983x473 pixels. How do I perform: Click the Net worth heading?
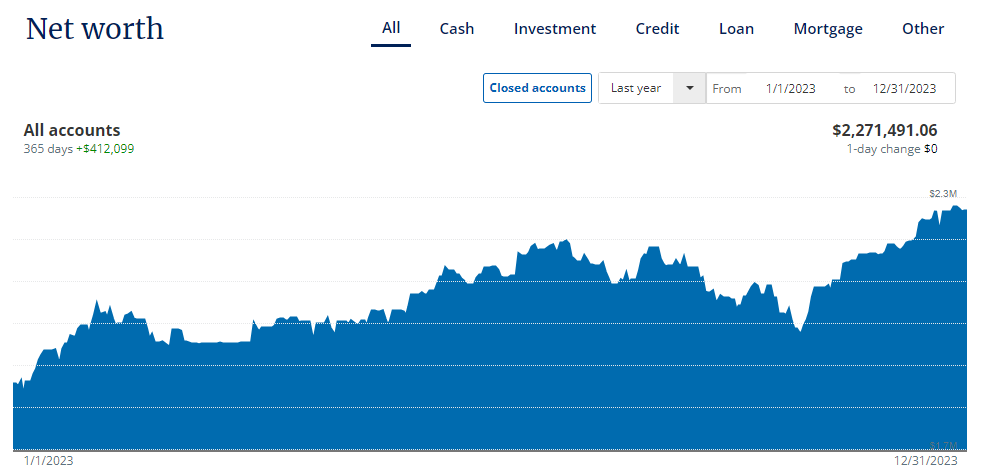(x=95, y=29)
